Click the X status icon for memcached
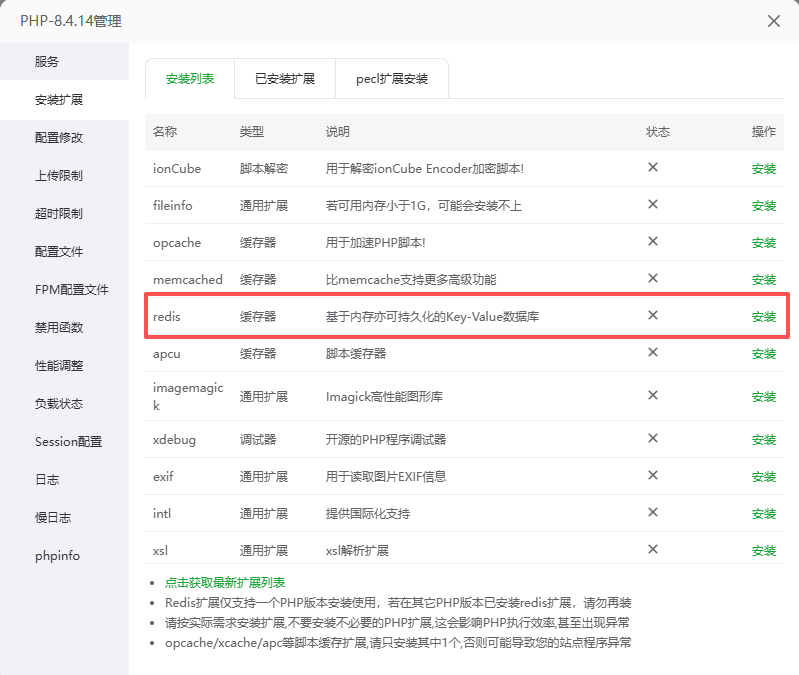Viewport: 799px width, 675px height. [x=653, y=278]
